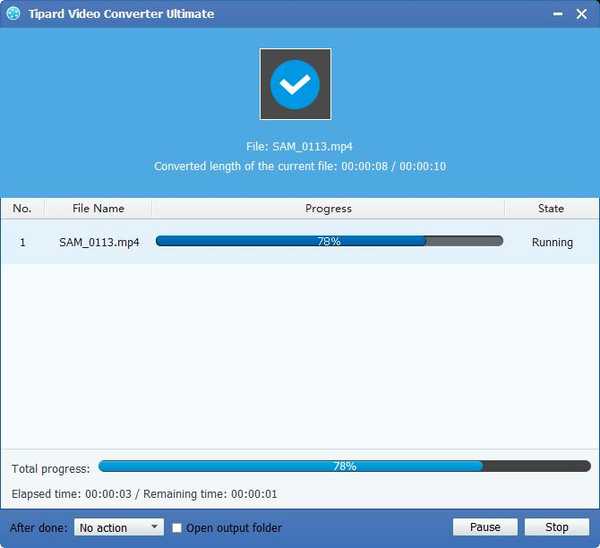Open the After done dropdown
Image resolution: width=600 pixels, height=548 pixels.
coord(119,527)
